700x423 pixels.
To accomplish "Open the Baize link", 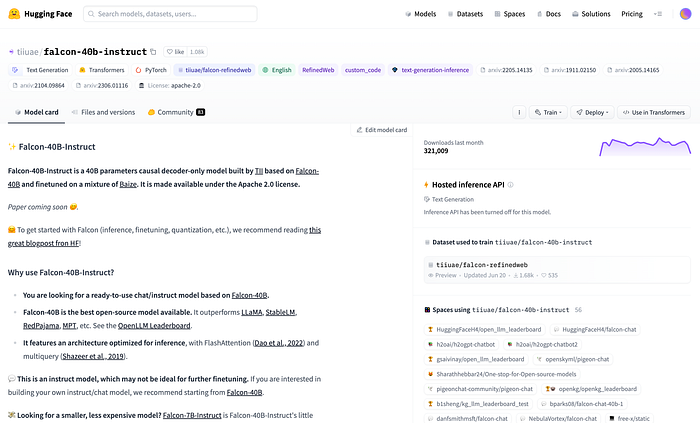I will click(128, 184).
